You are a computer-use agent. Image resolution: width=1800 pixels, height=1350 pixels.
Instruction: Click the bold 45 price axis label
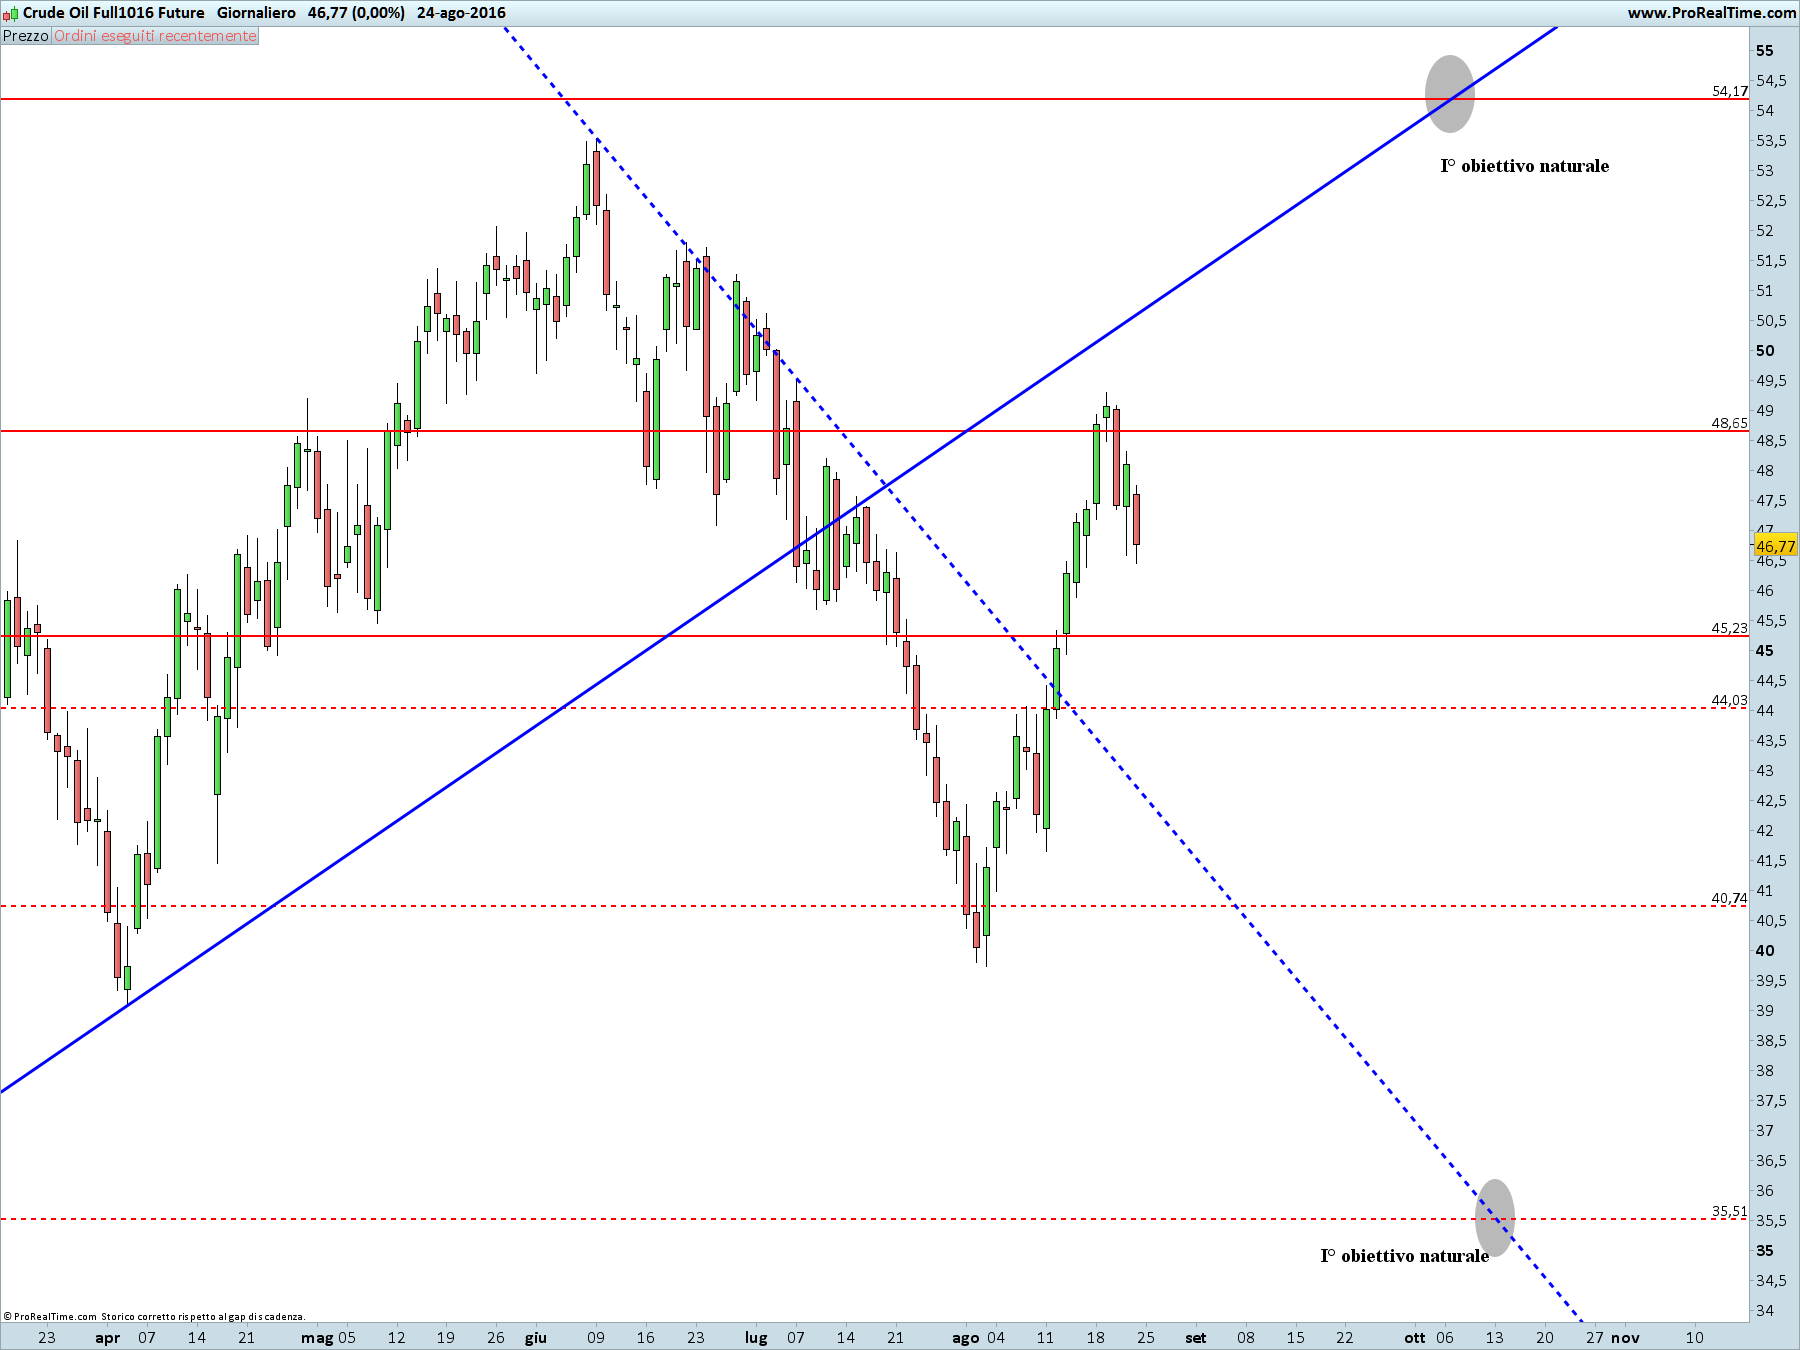[x=1765, y=651]
